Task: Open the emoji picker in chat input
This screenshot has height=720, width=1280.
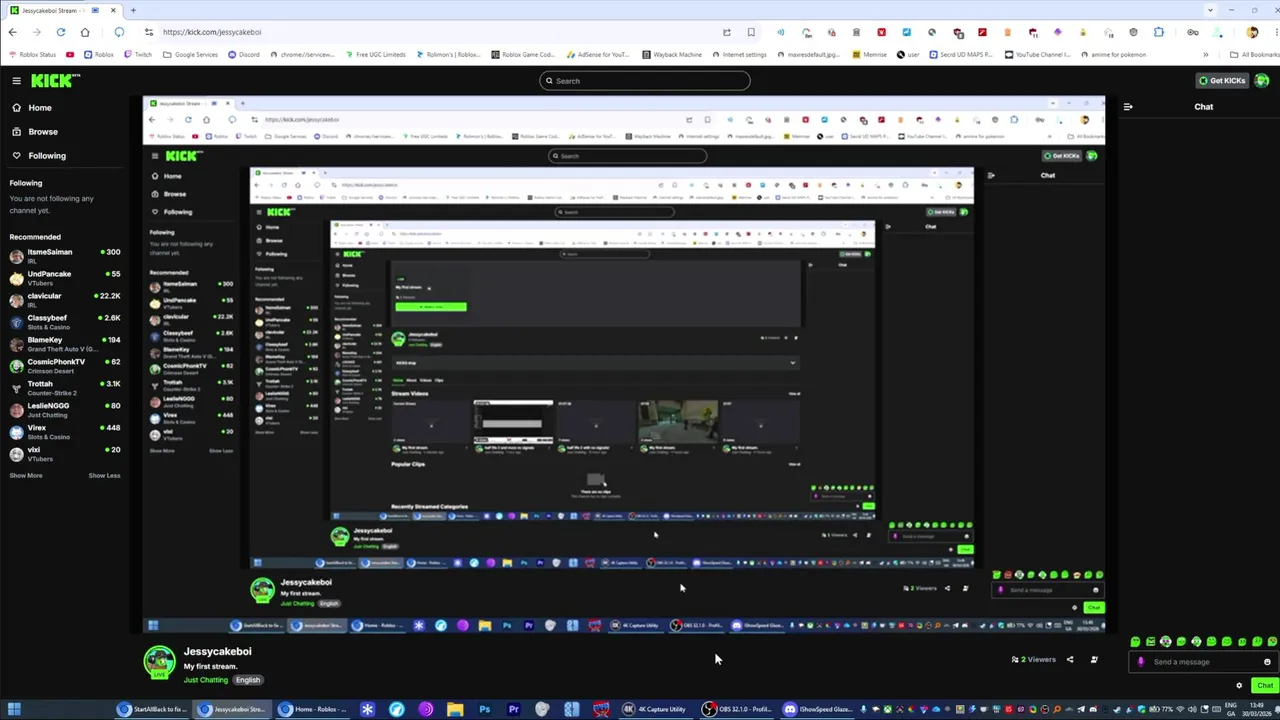Action: point(1267,662)
